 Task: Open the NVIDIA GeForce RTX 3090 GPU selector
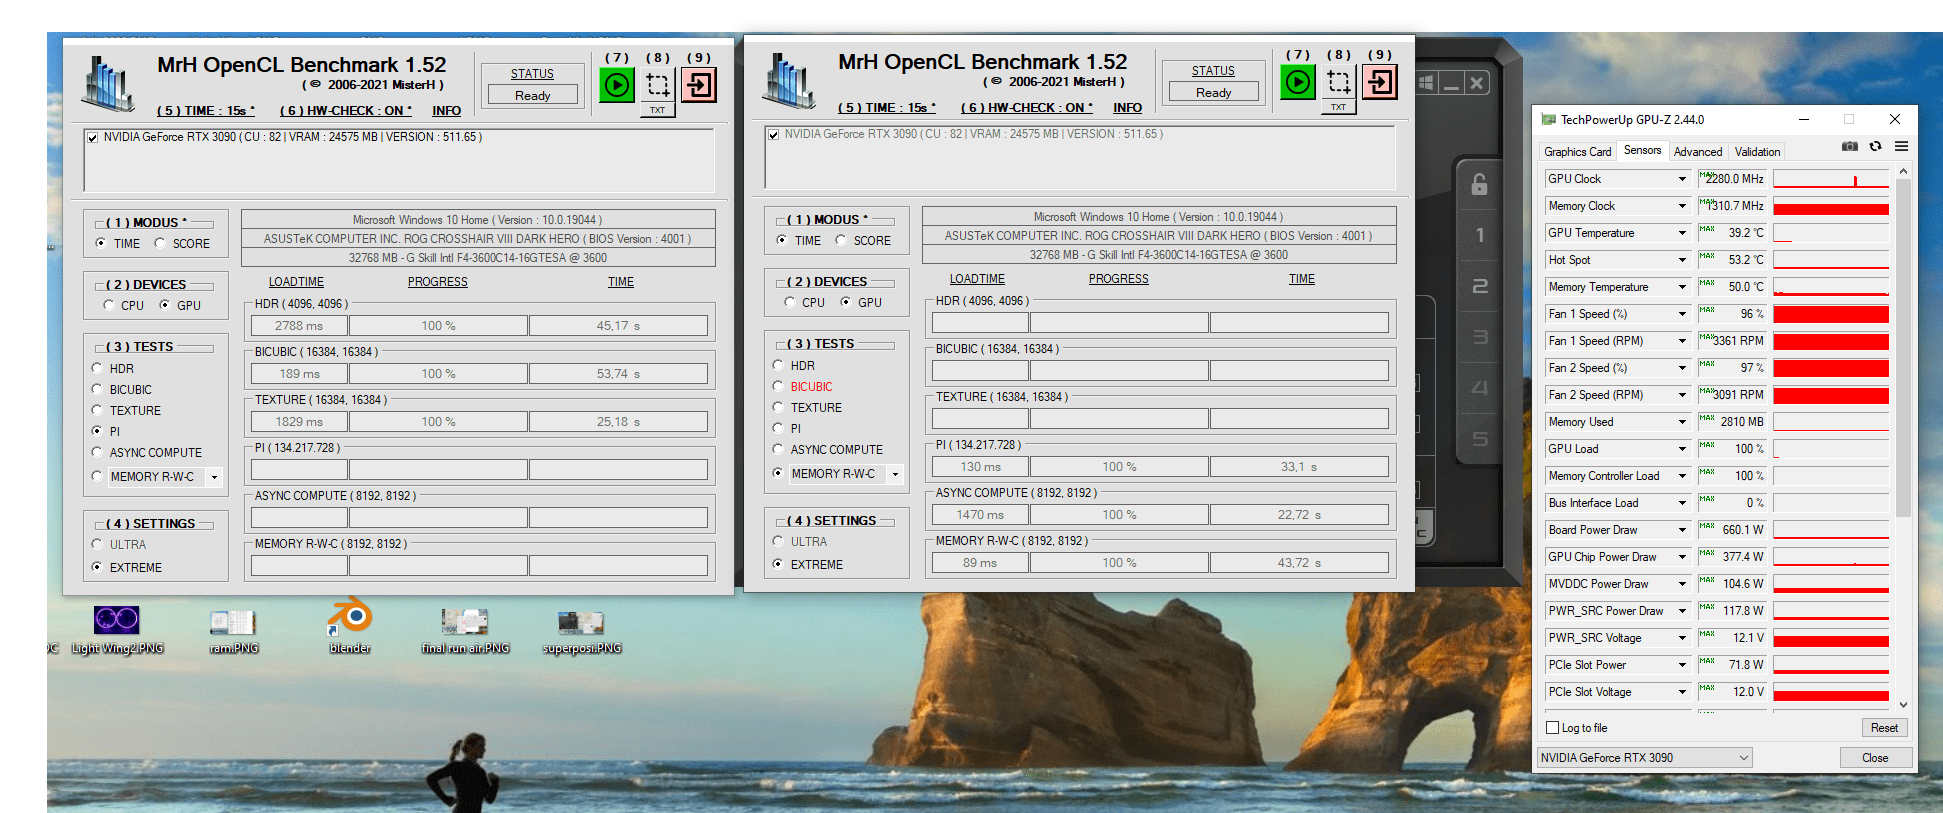1645,758
